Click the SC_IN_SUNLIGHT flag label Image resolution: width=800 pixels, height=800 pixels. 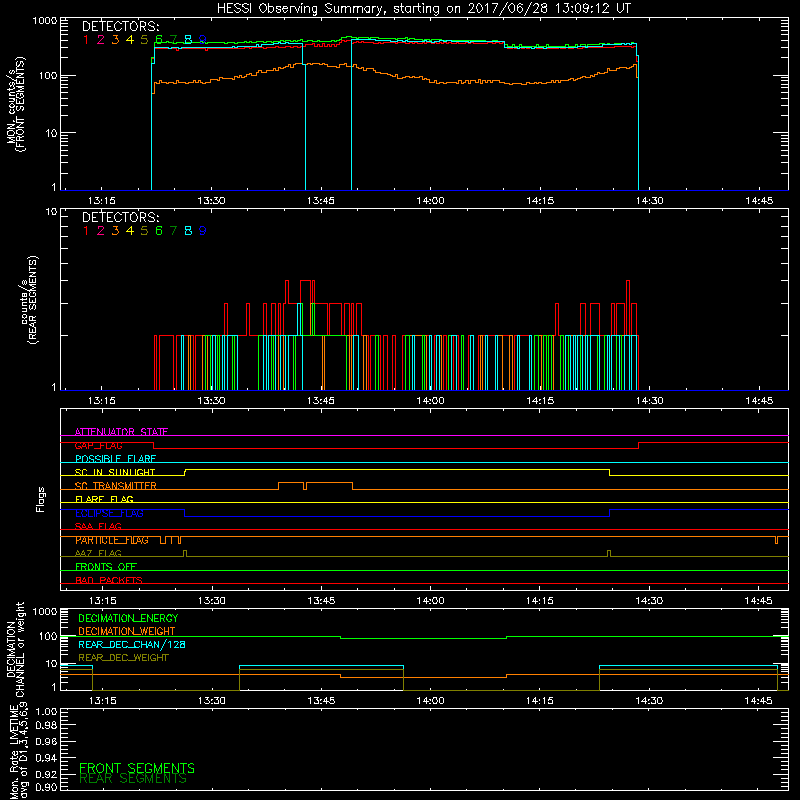115,472
